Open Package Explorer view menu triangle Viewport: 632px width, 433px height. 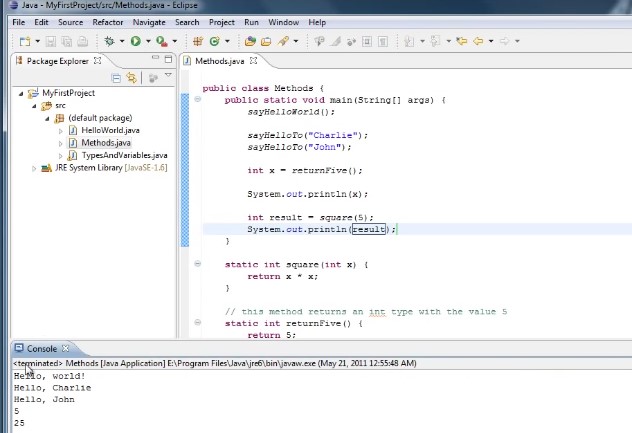pyautogui.click(x=167, y=76)
